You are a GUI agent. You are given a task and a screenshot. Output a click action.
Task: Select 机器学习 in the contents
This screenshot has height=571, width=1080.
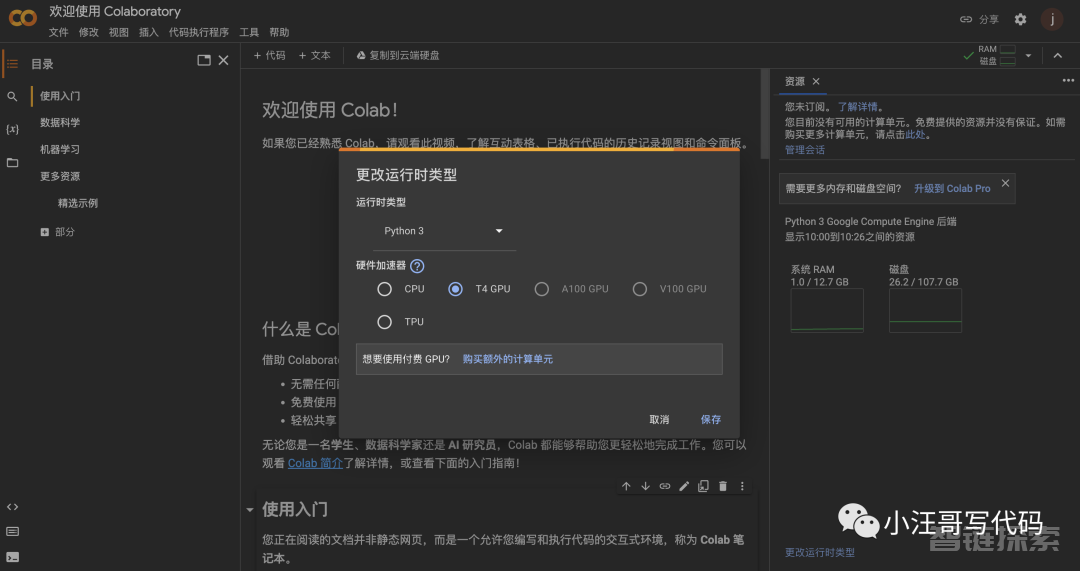coord(60,149)
